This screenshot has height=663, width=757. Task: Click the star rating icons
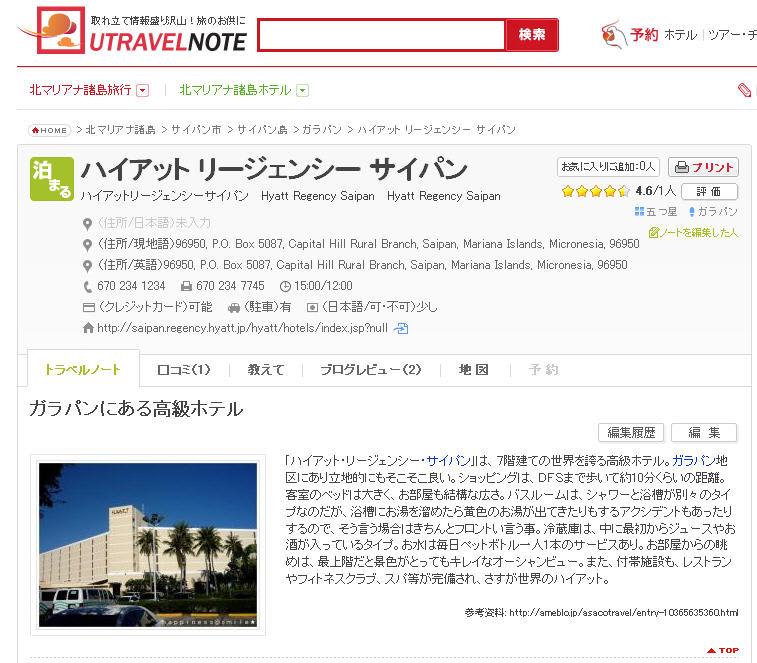coord(596,191)
